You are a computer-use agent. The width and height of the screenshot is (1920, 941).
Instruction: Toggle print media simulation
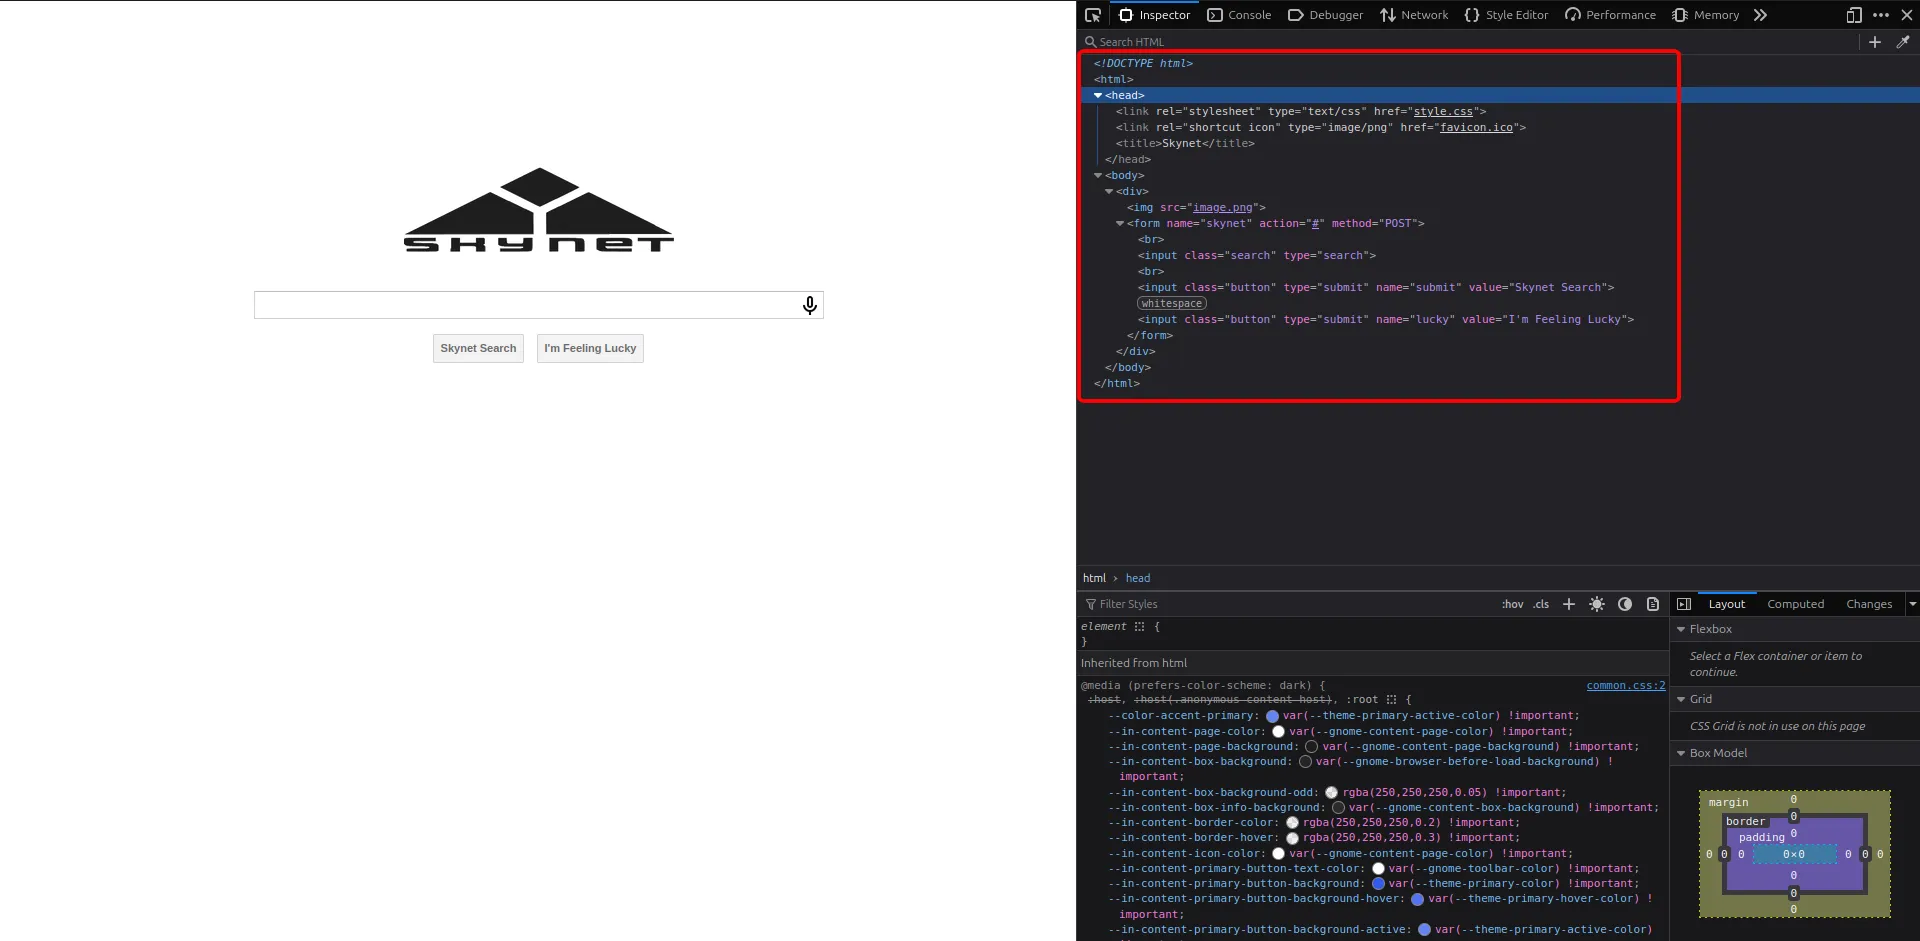coord(1653,604)
